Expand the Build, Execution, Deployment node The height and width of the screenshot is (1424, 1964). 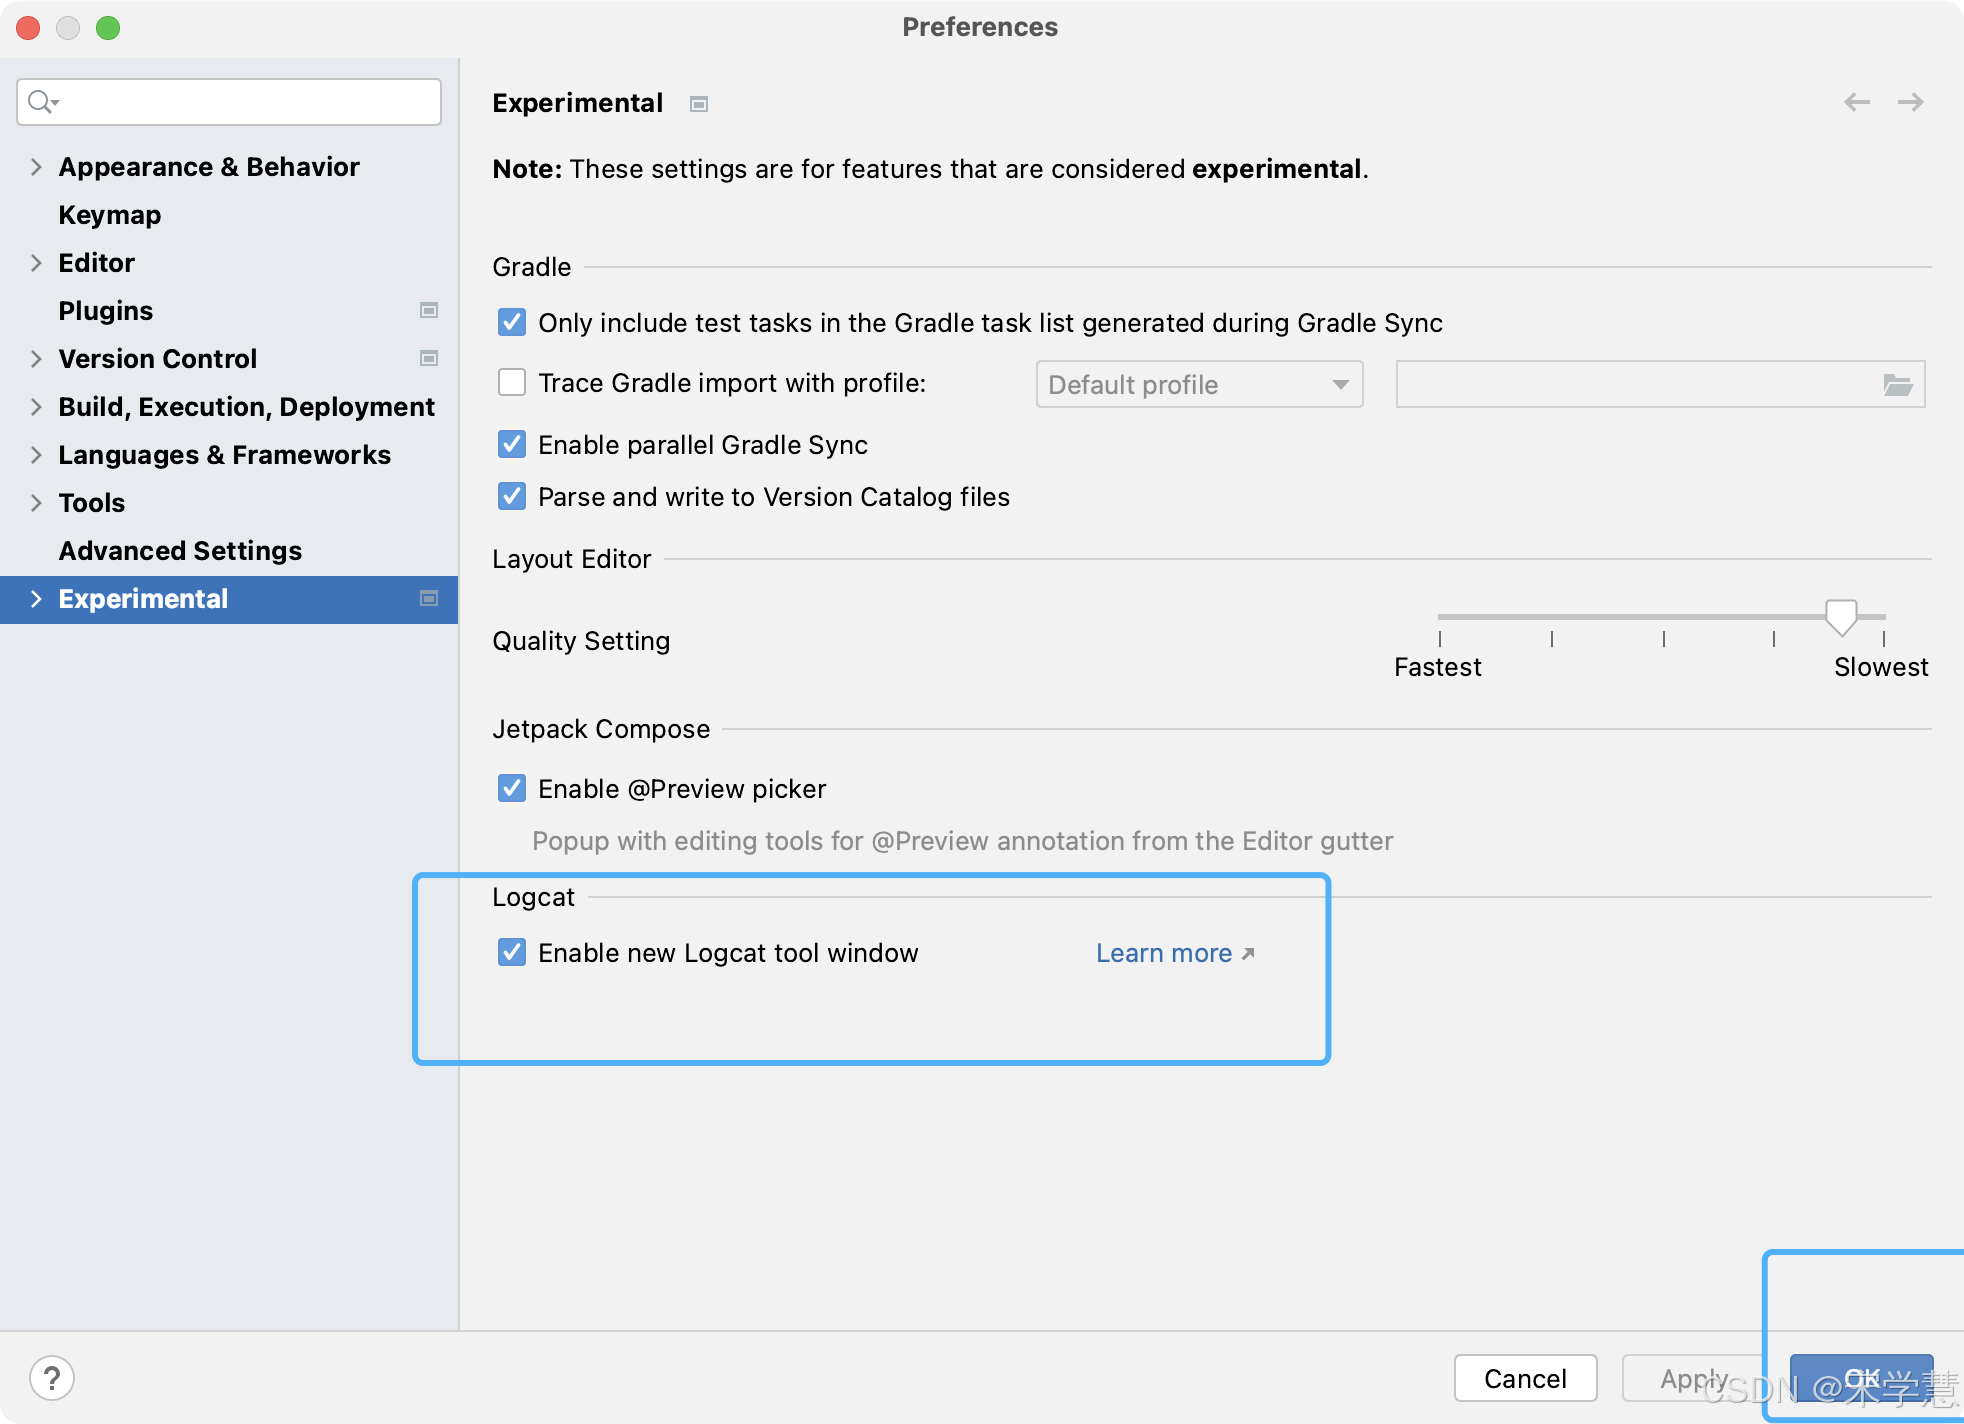36,407
